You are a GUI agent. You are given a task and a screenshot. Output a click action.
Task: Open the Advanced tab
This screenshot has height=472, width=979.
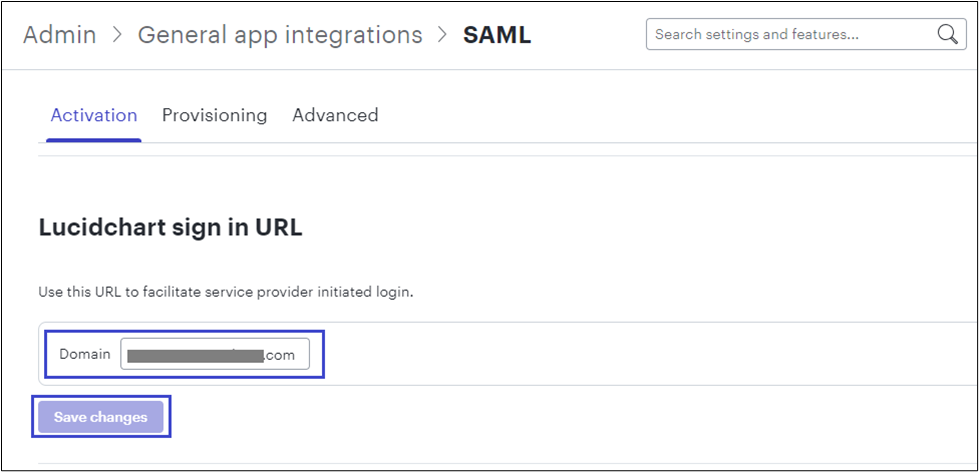335,115
